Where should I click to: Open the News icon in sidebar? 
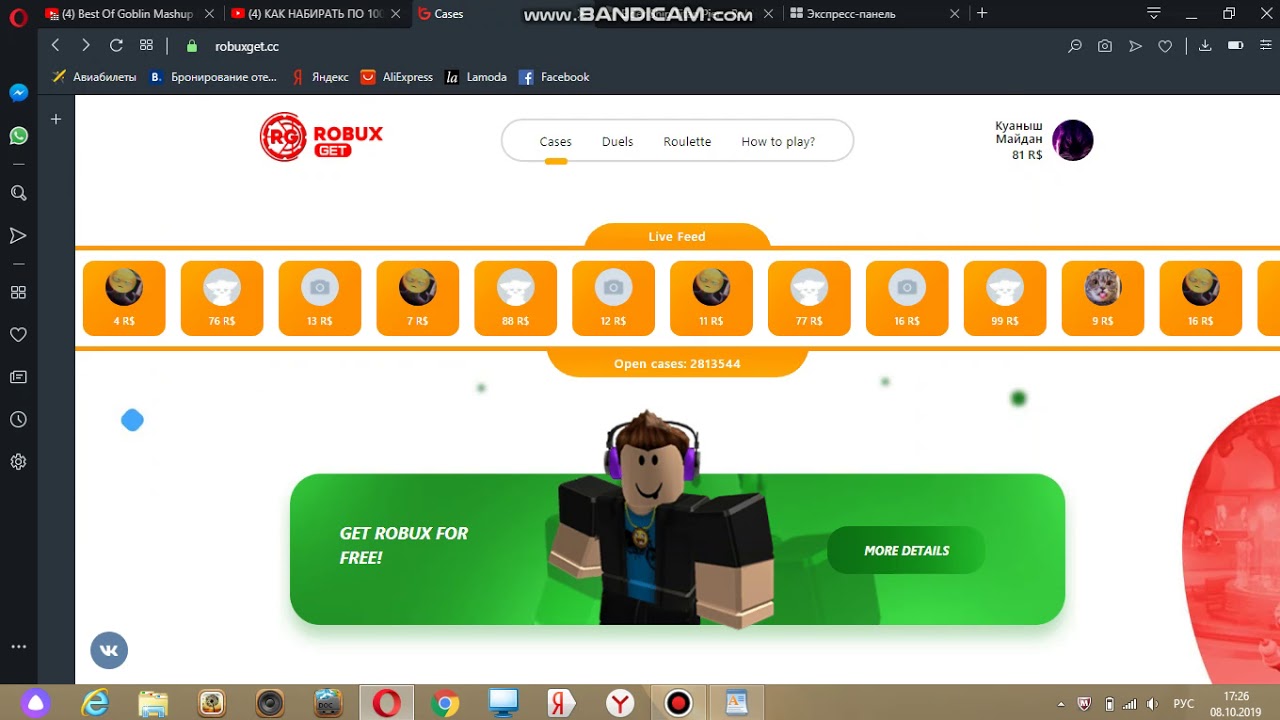pos(18,377)
